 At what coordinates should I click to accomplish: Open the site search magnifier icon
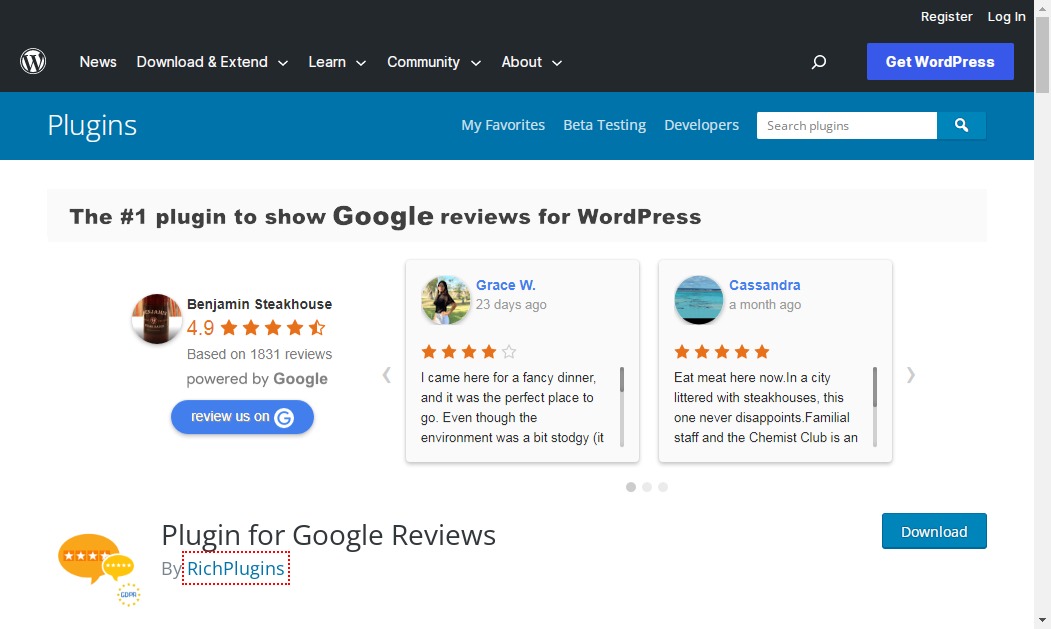click(x=818, y=62)
